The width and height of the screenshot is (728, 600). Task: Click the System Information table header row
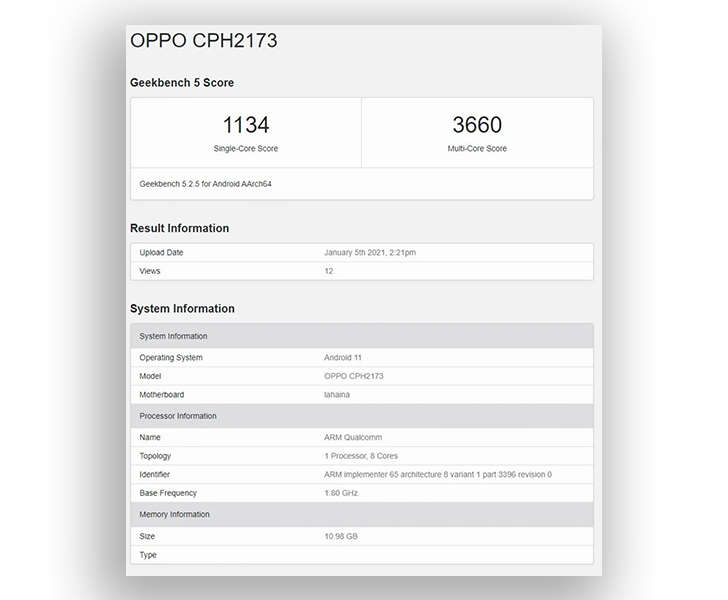[x=362, y=336]
